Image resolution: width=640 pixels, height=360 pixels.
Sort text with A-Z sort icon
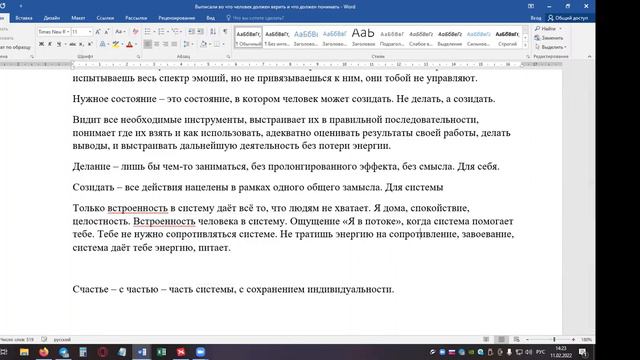pyautogui.click(x=213, y=32)
